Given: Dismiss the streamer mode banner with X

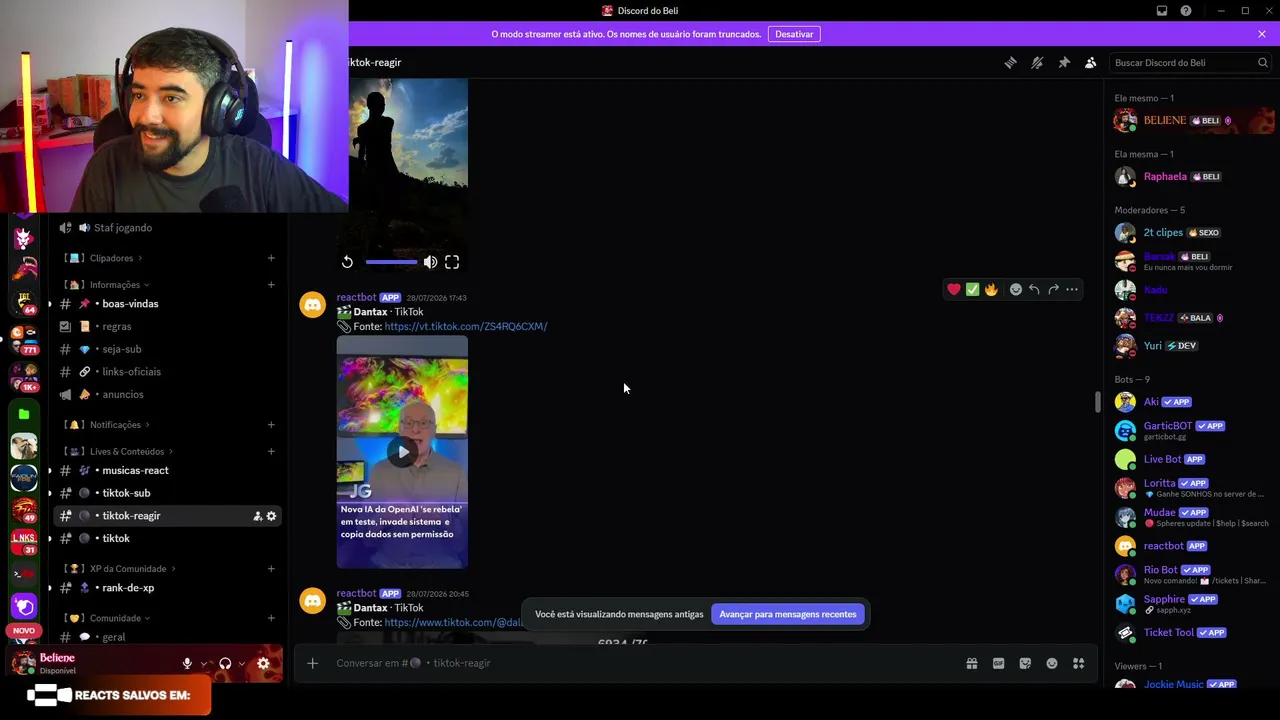Looking at the screenshot, I should [x=1262, y=34].
